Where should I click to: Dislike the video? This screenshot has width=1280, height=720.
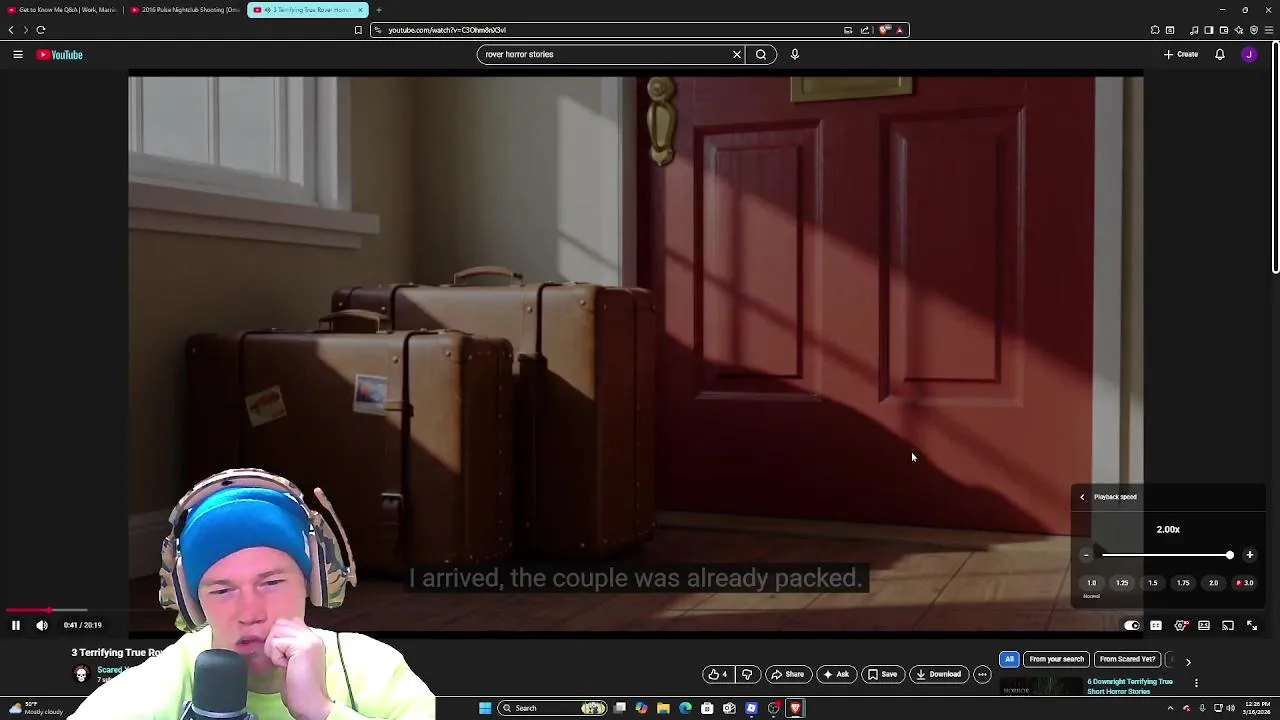coord(747,674)
